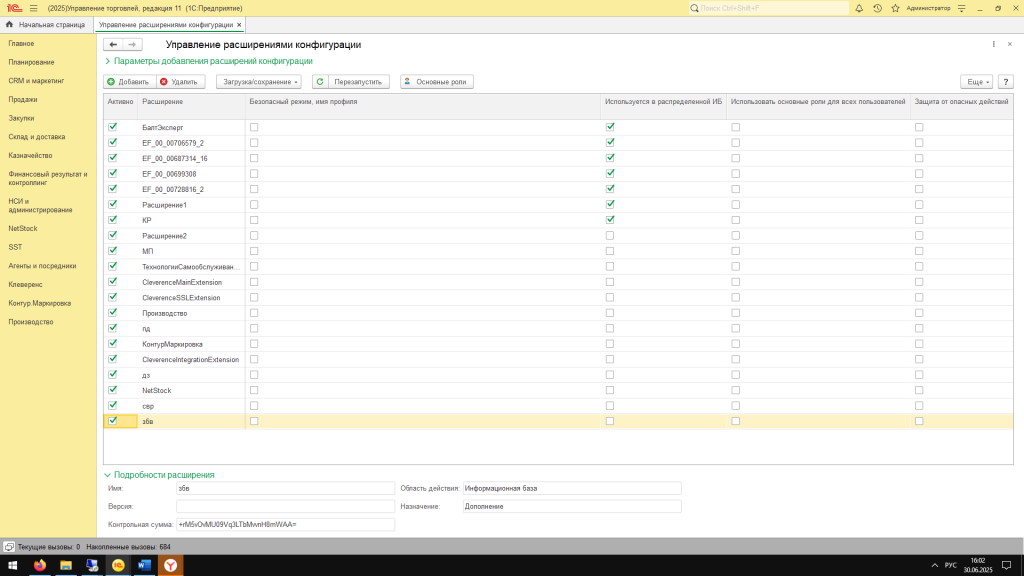Toggle Активно checkbox for Расширение2 row
Screen dimensions: 1024x576
(x=113, y=235)
